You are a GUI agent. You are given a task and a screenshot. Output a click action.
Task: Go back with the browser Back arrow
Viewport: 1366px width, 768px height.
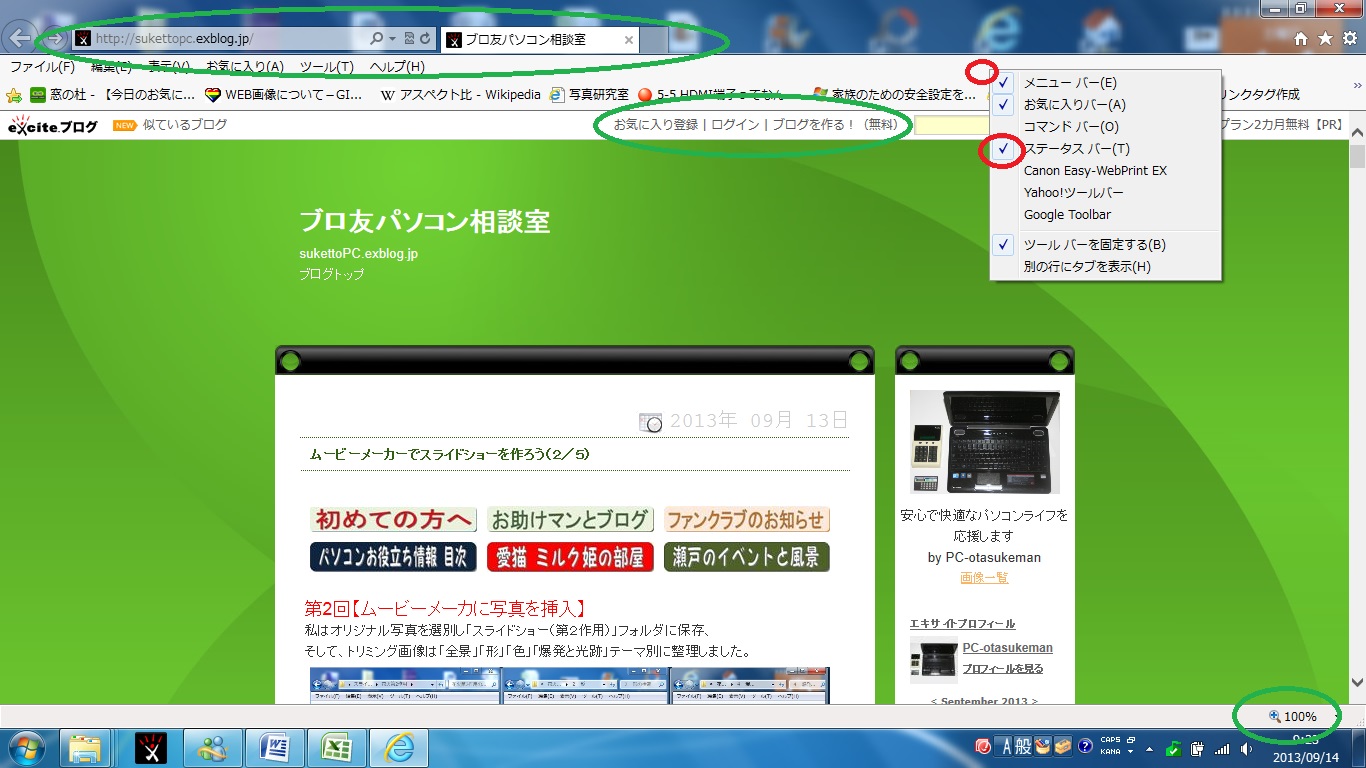20,38
